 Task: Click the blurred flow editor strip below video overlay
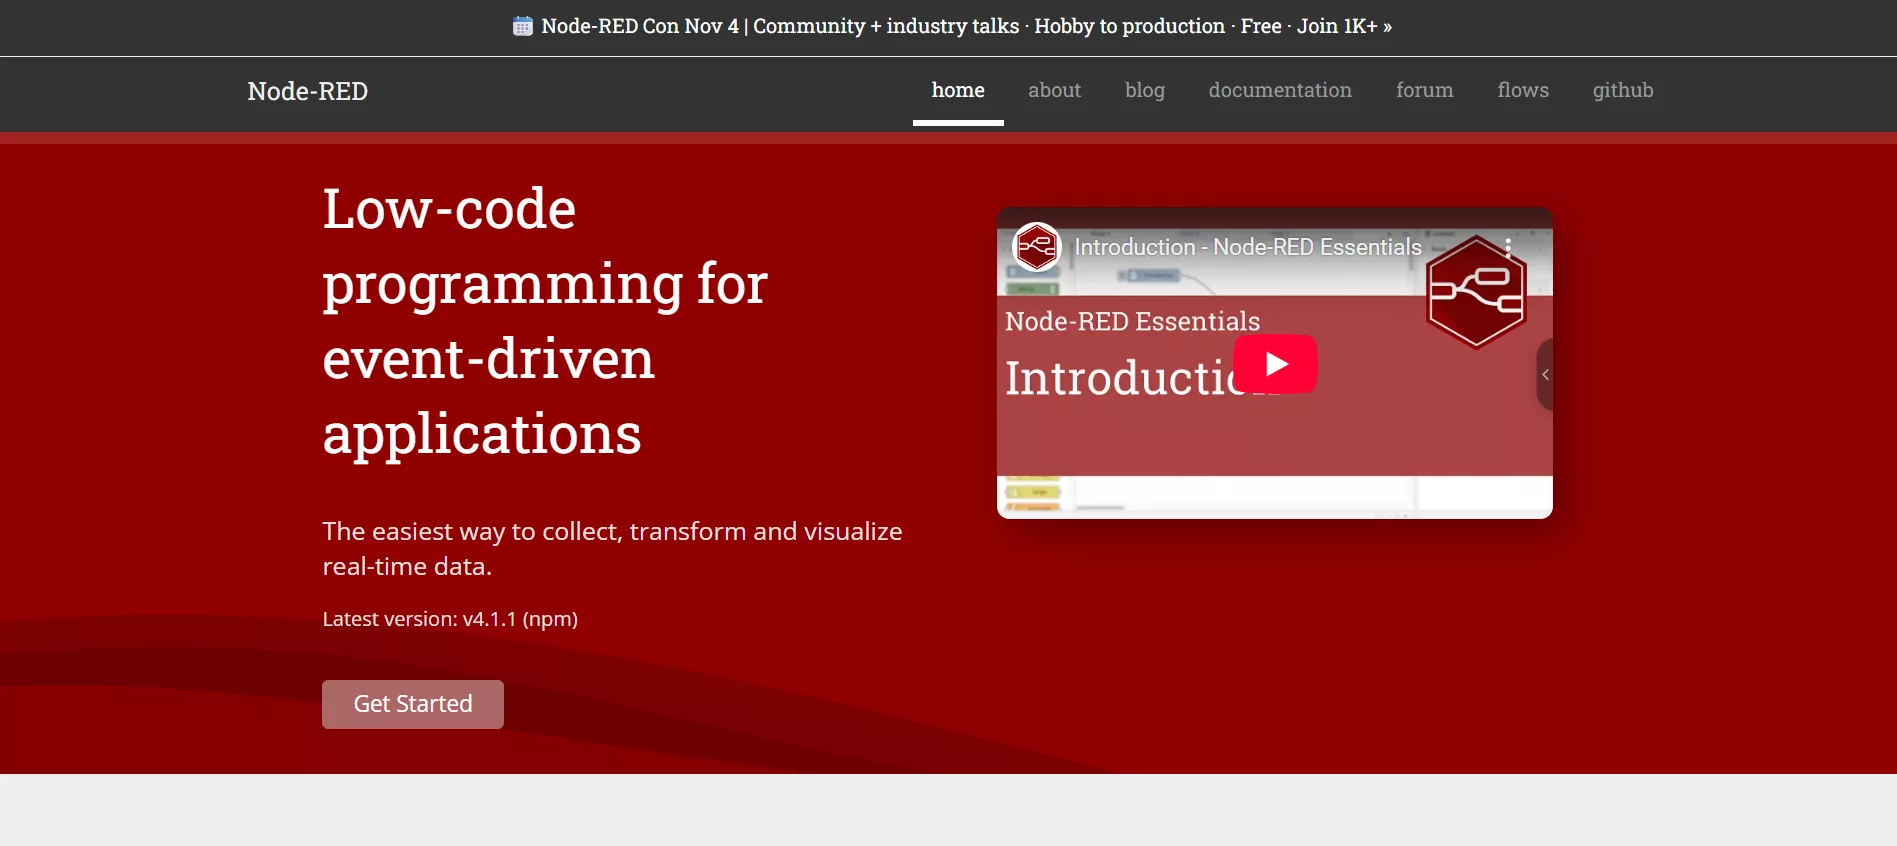pos(1274,496)
